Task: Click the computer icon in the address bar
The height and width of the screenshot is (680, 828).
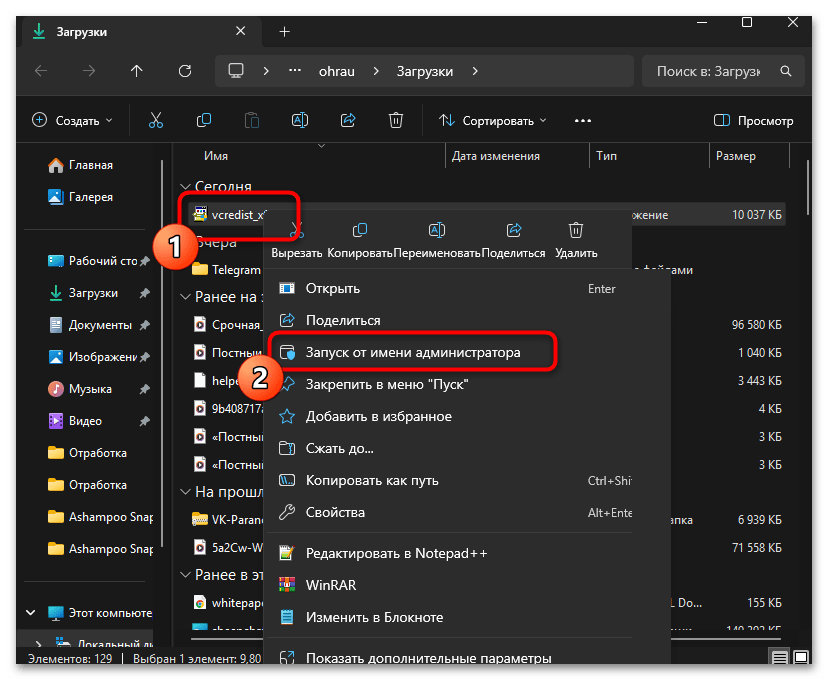Action: (236, 71)
